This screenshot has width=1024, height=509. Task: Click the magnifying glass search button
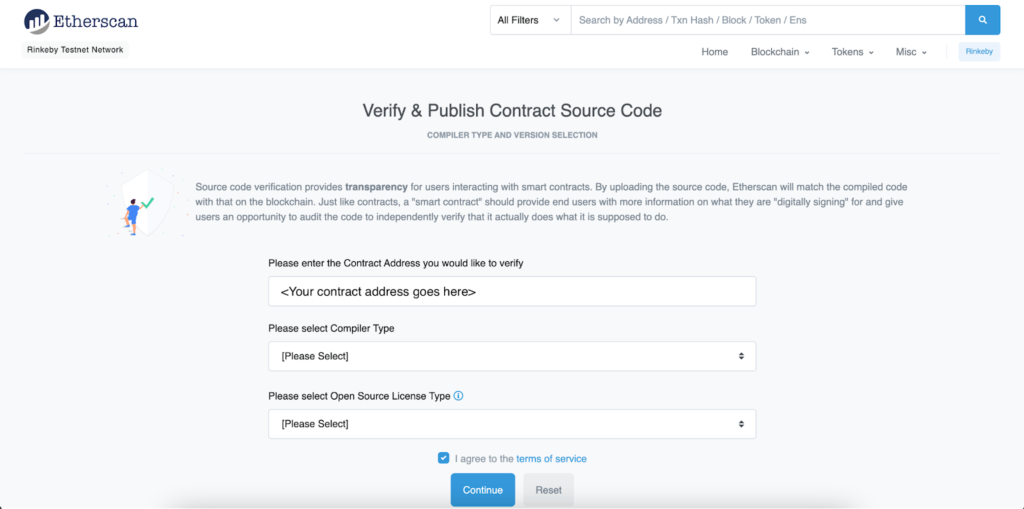[x=982, y=20]
